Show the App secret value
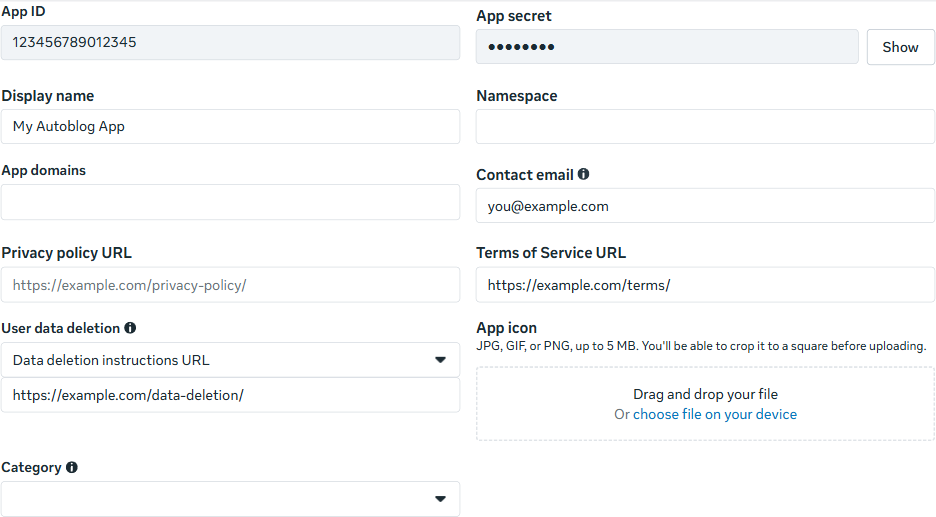Image resolution: width=936 pixels, height=517 pixels. [x=900, y=47]
